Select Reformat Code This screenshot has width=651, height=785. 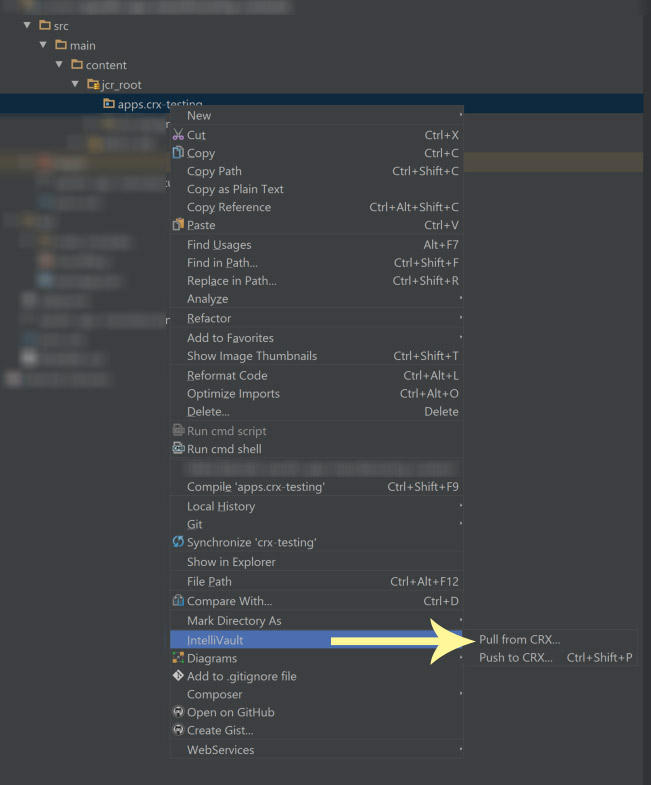click(x=316, y=375)
